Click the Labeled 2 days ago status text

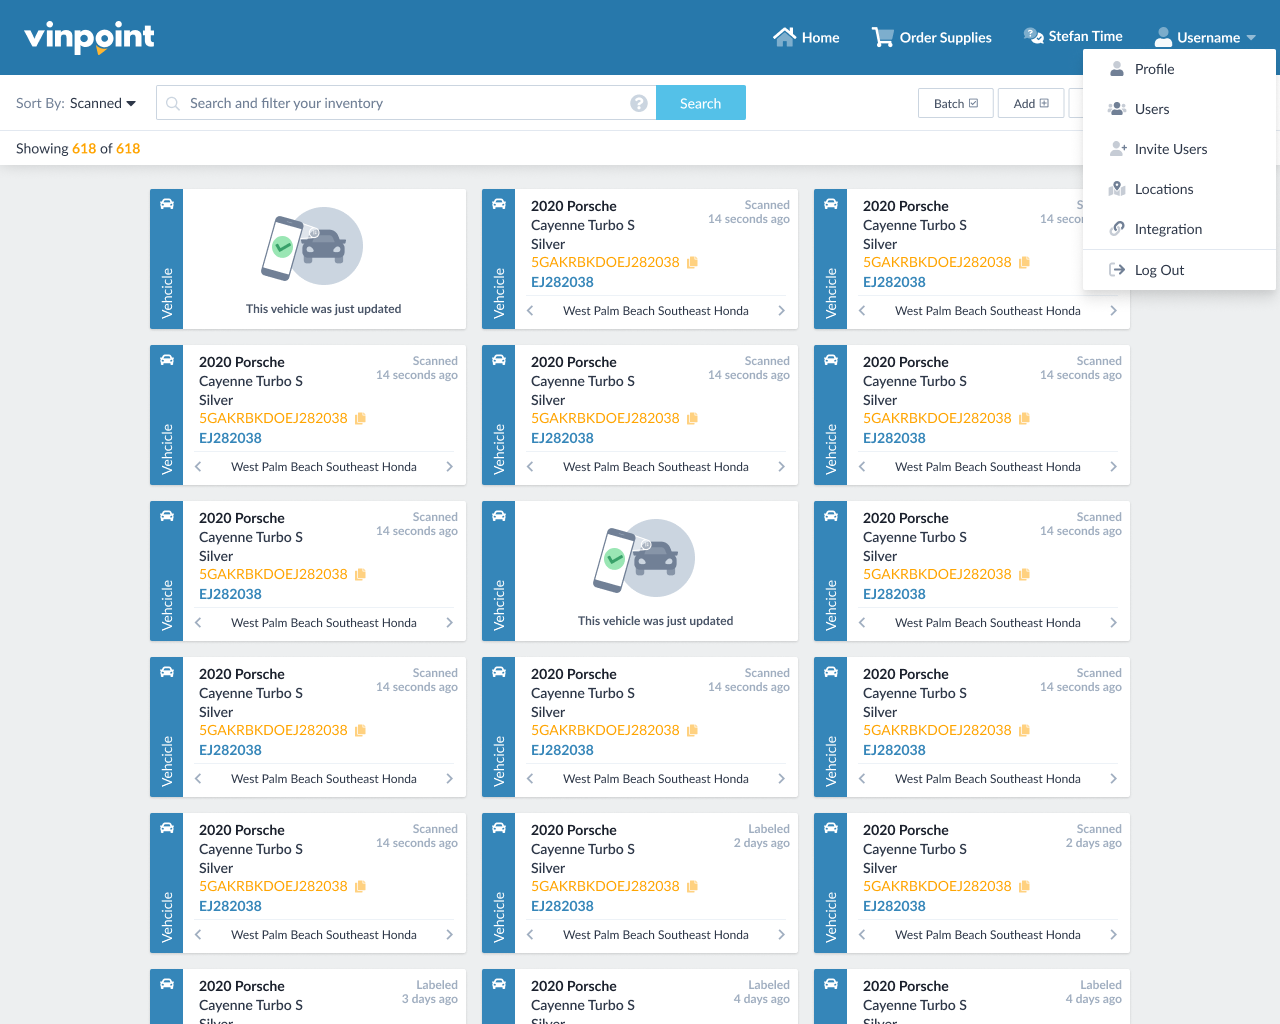pyautogui.click(x=761, y=836)
